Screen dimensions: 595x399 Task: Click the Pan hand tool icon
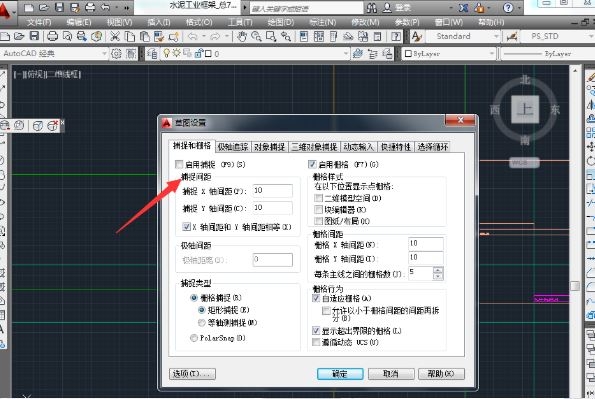click(241, 36)
